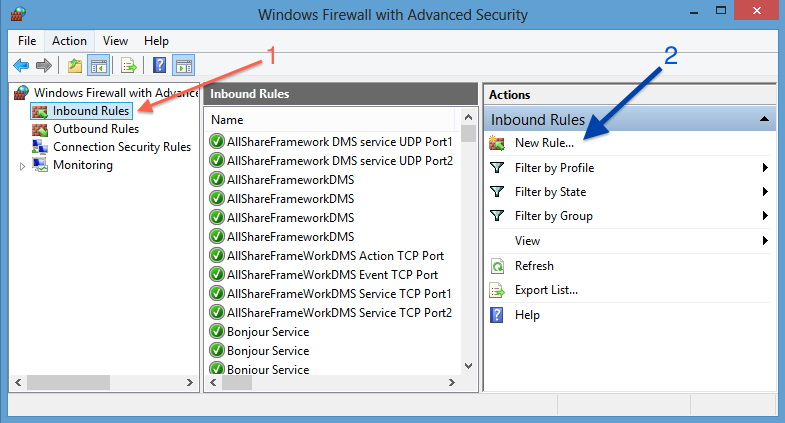This screenshot has width=785, height=423.
Task: Click Export List... in Actions pane
Action: click(x=546, y=290)
